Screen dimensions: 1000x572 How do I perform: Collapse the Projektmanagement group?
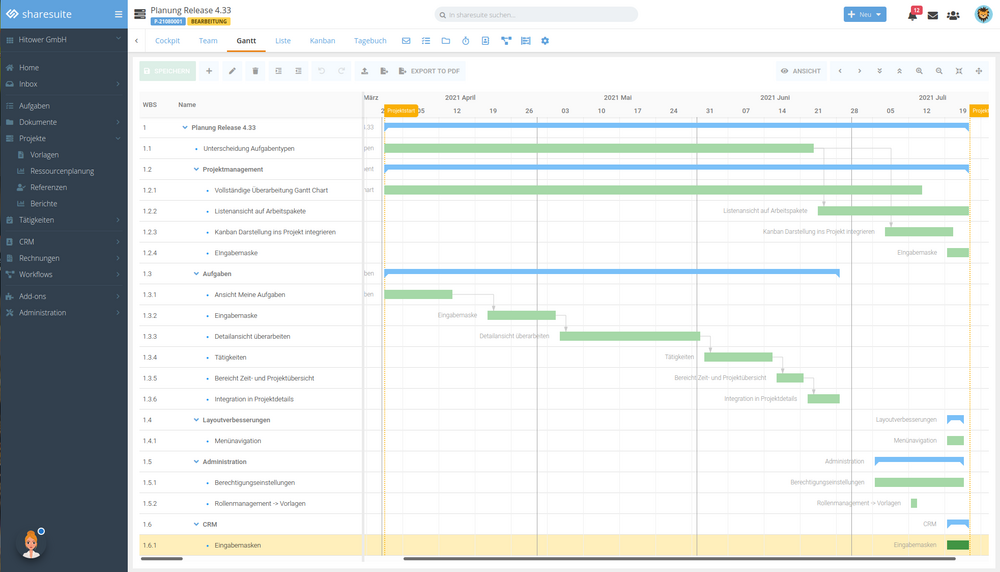(x=196, y=170)
